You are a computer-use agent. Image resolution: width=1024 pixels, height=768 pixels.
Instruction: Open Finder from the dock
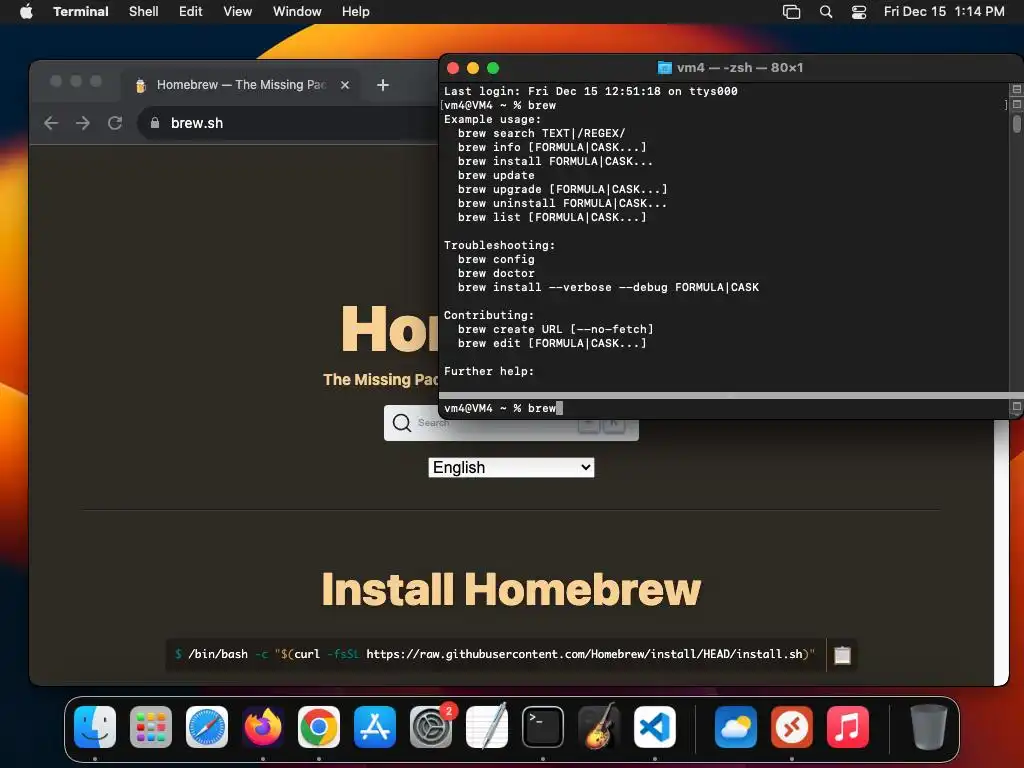coord(95,727)
